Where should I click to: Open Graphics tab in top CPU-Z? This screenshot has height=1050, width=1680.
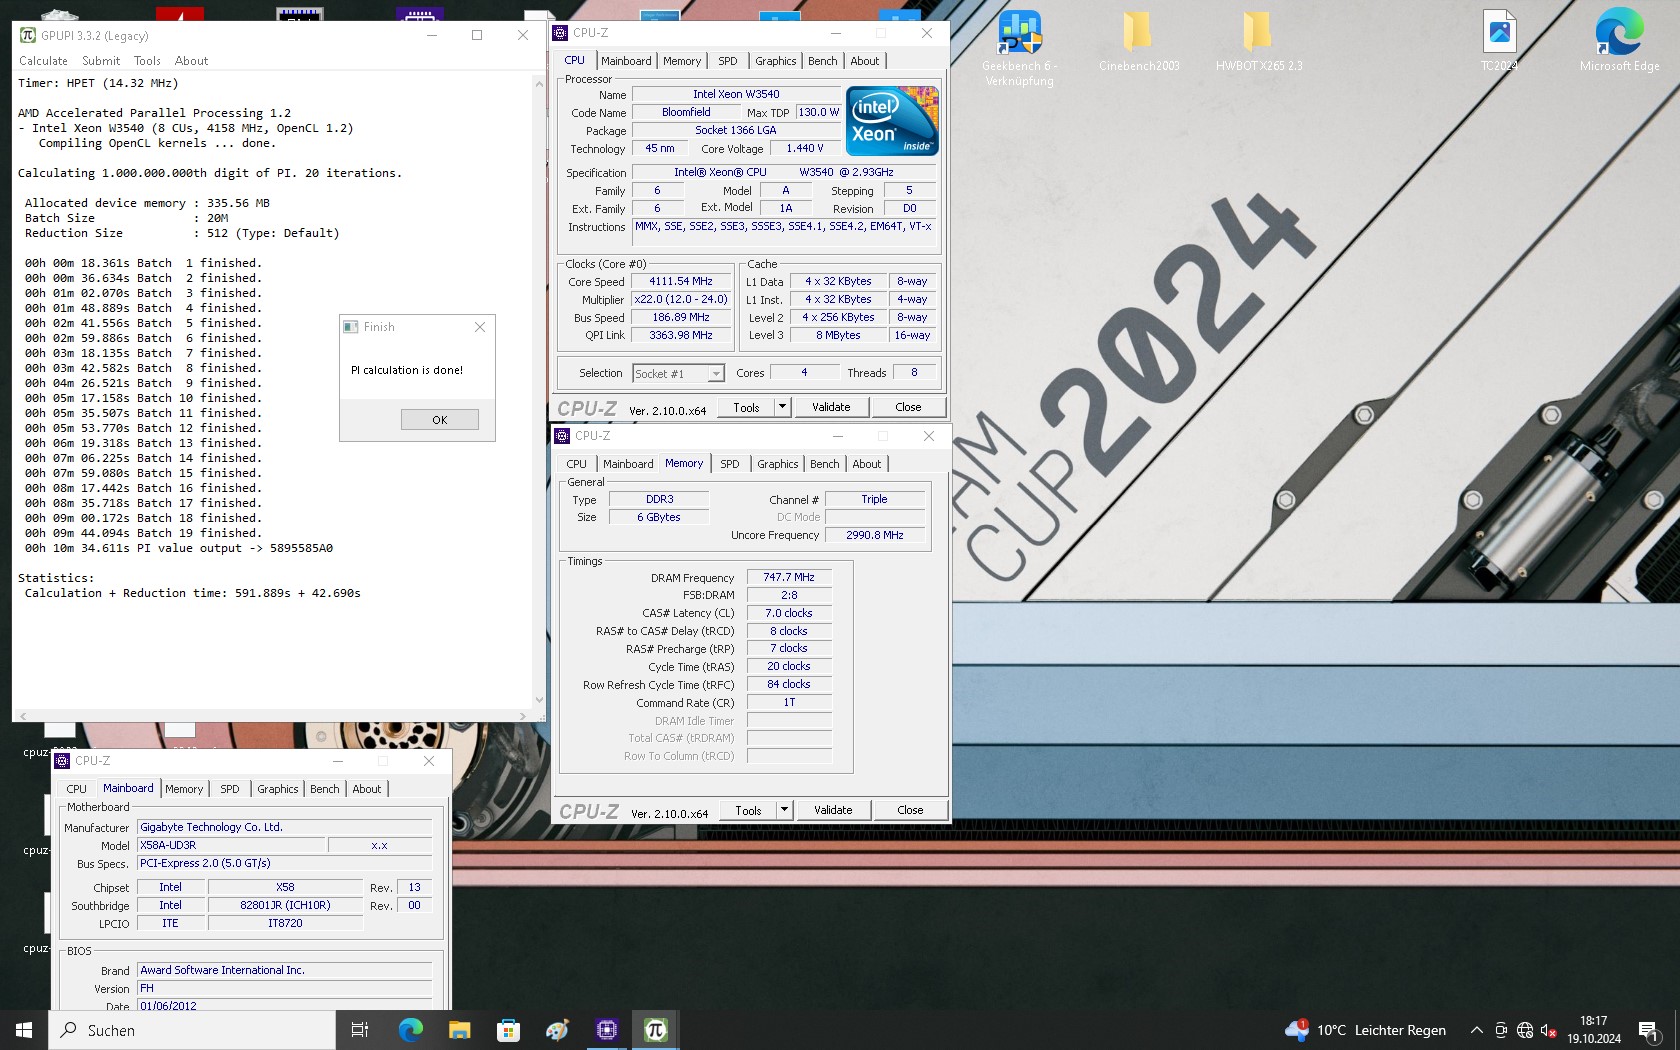point(776,61)
